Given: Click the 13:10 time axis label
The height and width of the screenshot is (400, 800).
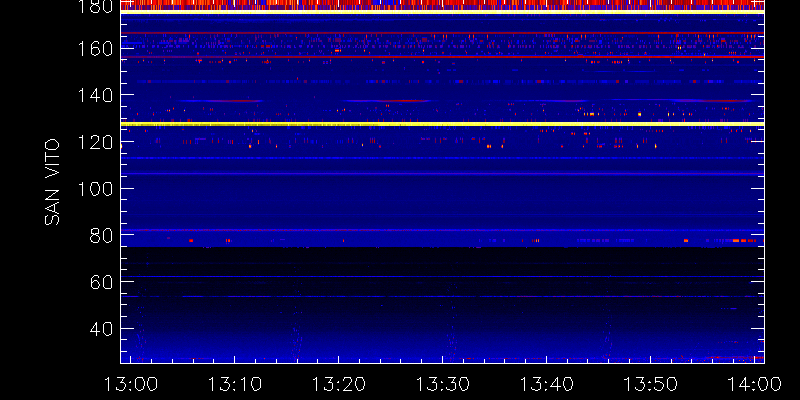Looking at the screenshot, I should (234, 384).
